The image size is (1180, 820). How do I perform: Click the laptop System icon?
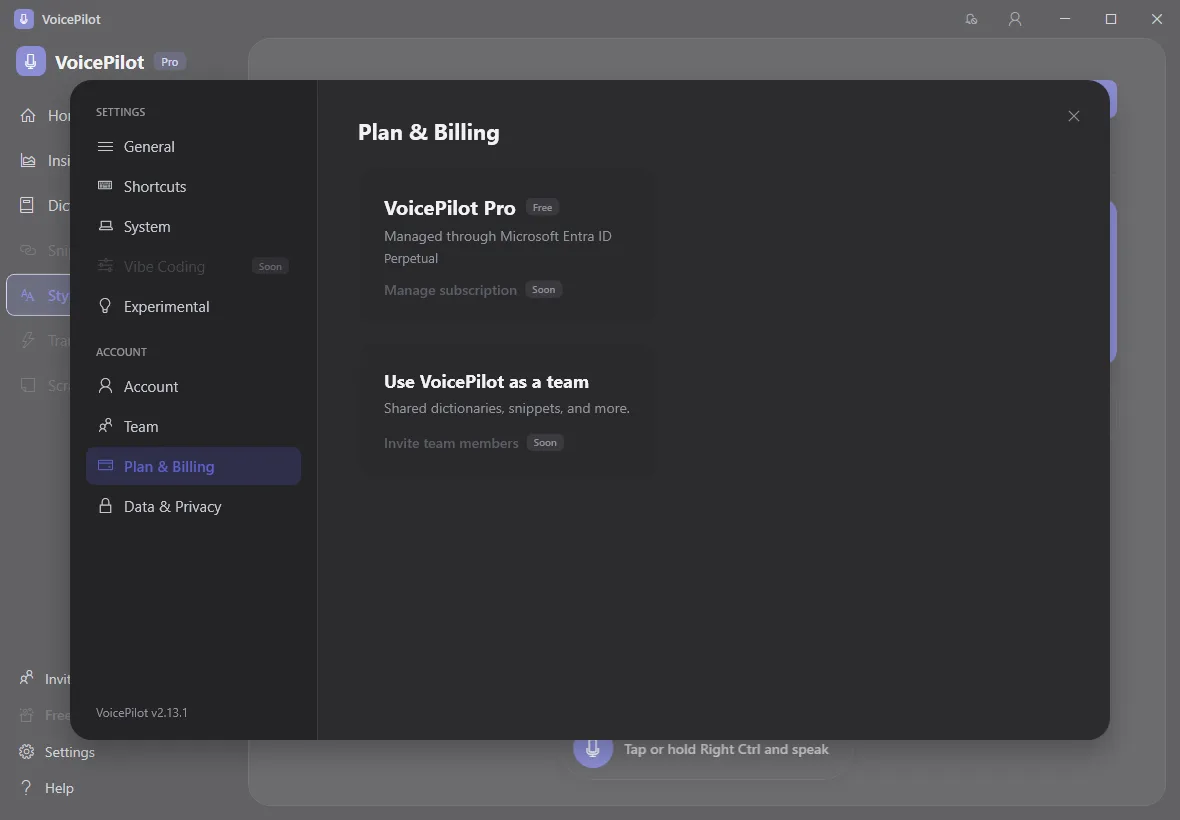105,226
